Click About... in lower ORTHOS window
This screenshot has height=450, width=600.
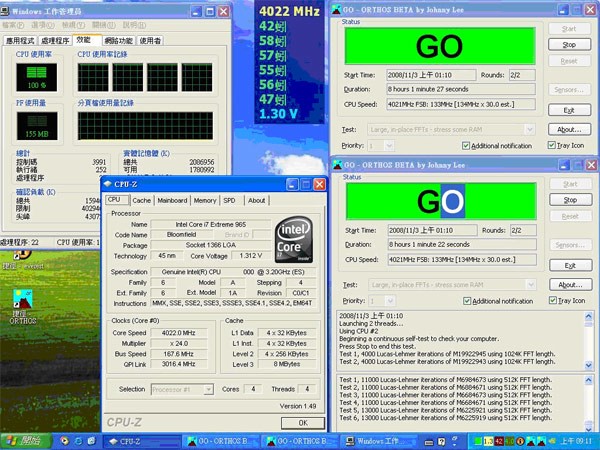[570, 285]
